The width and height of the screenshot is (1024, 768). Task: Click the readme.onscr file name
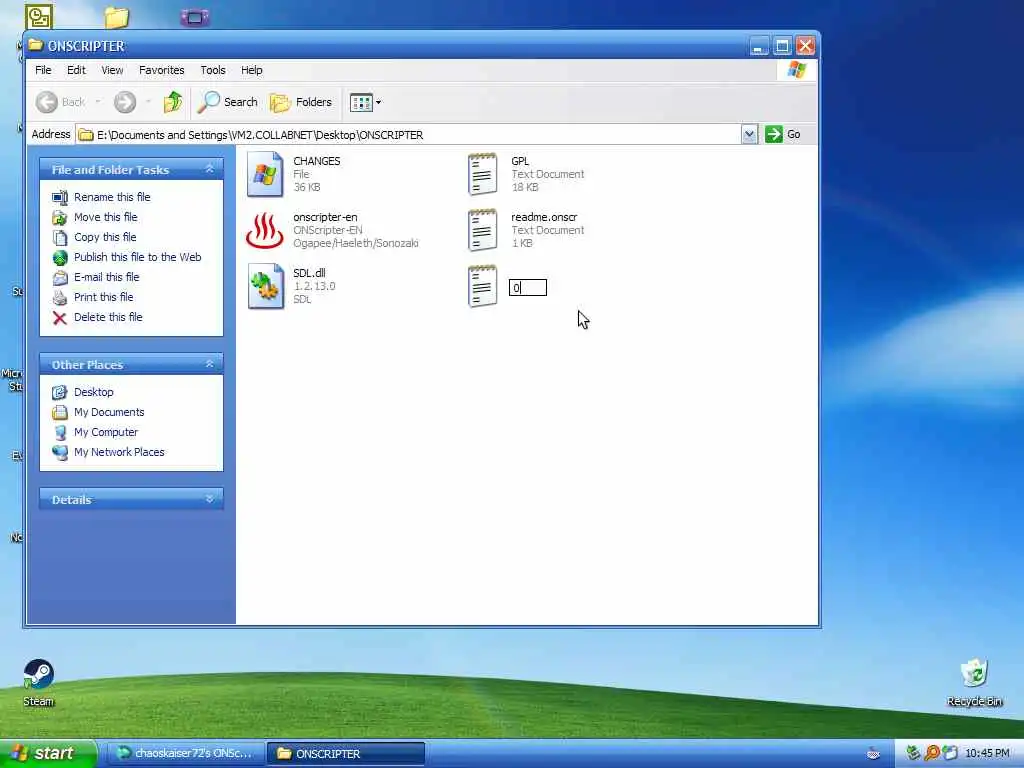click(x=544, y=217)
